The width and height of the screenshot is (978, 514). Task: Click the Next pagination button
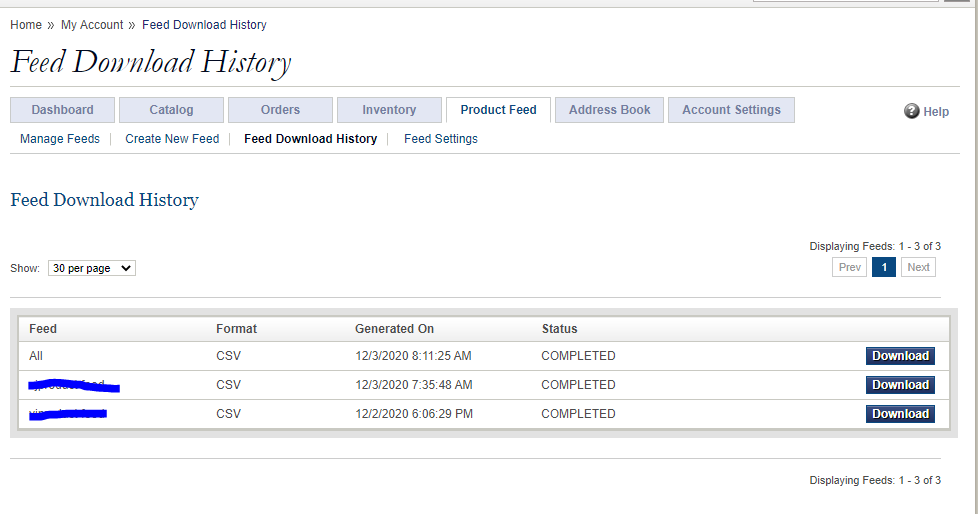point(918,267)
